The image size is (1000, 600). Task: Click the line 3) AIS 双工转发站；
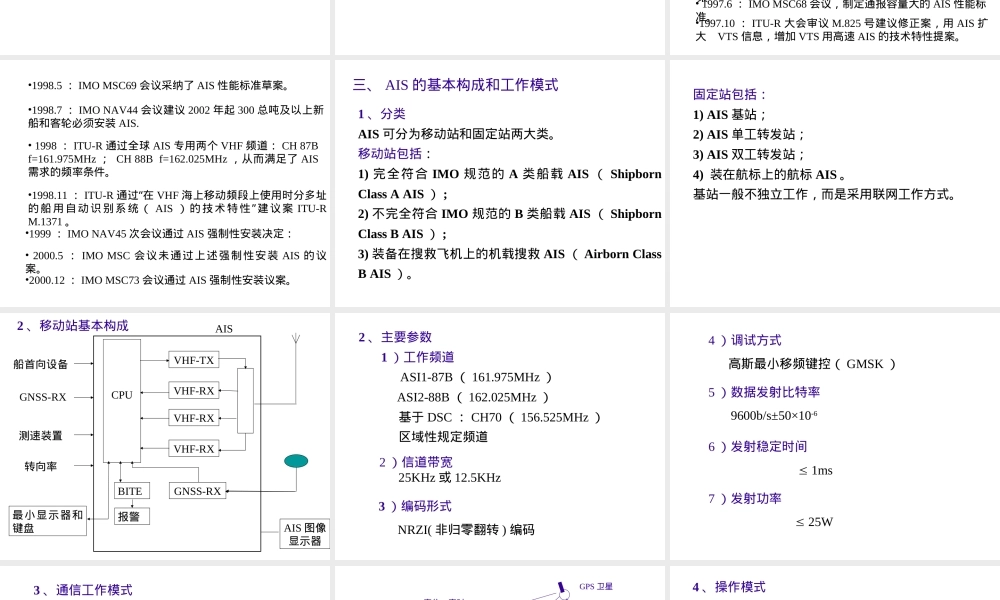click(x=750, y=154)
